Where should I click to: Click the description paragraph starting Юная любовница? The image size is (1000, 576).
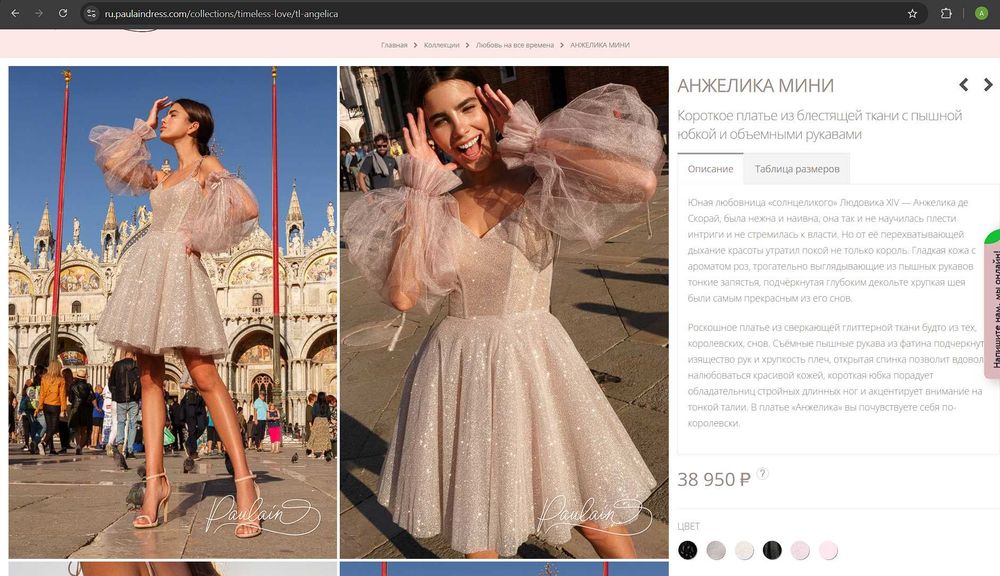tap(832, 250)
